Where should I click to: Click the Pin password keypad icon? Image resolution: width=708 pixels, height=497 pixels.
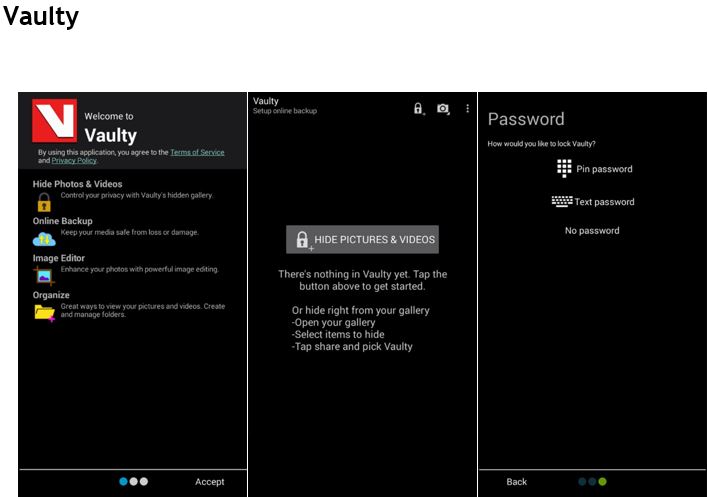564,168
